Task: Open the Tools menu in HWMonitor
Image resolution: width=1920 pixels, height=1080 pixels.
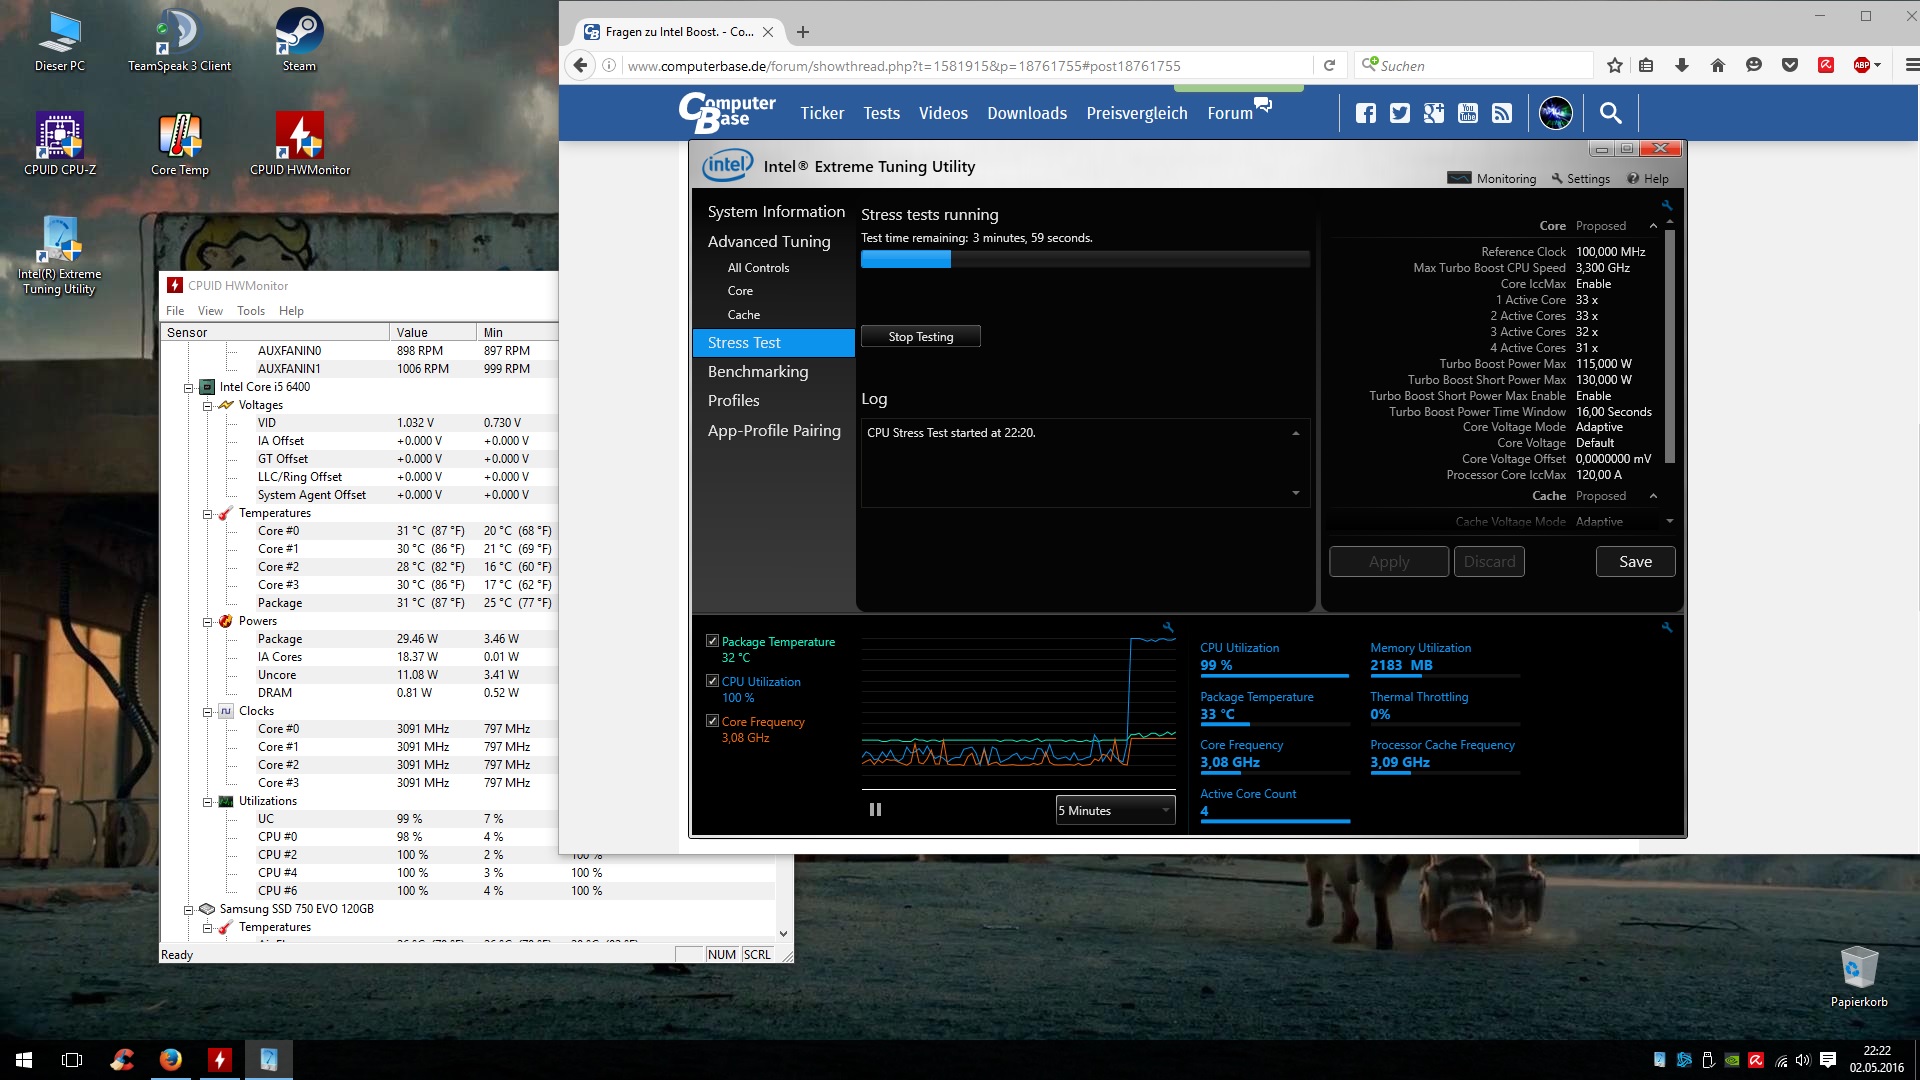Action: (x=250, y=311)
